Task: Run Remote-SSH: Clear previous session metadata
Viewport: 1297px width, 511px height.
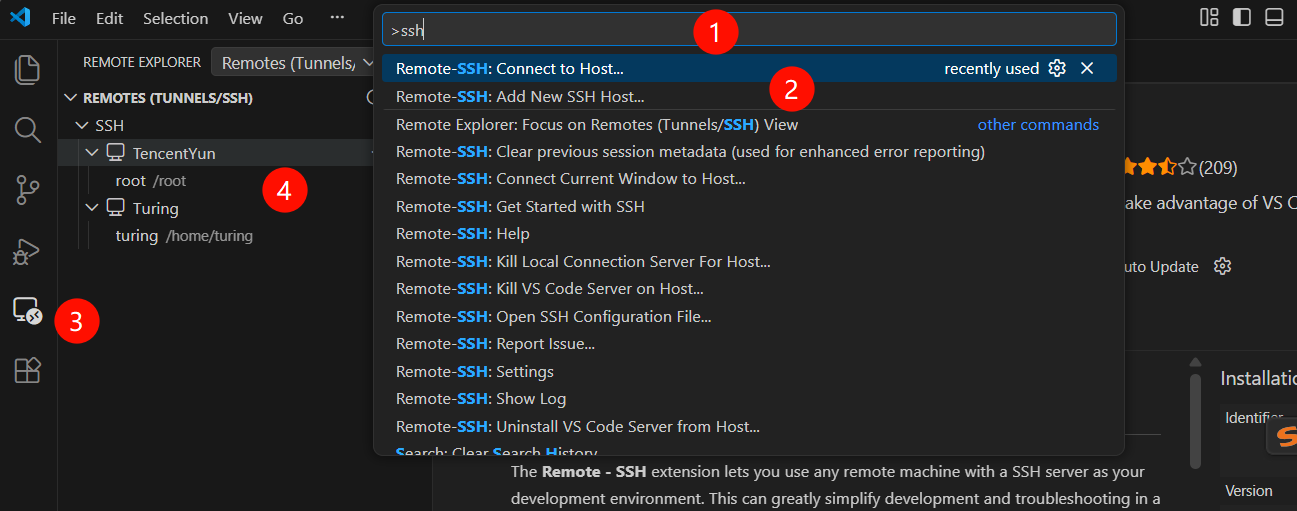Action: point(749,152)
